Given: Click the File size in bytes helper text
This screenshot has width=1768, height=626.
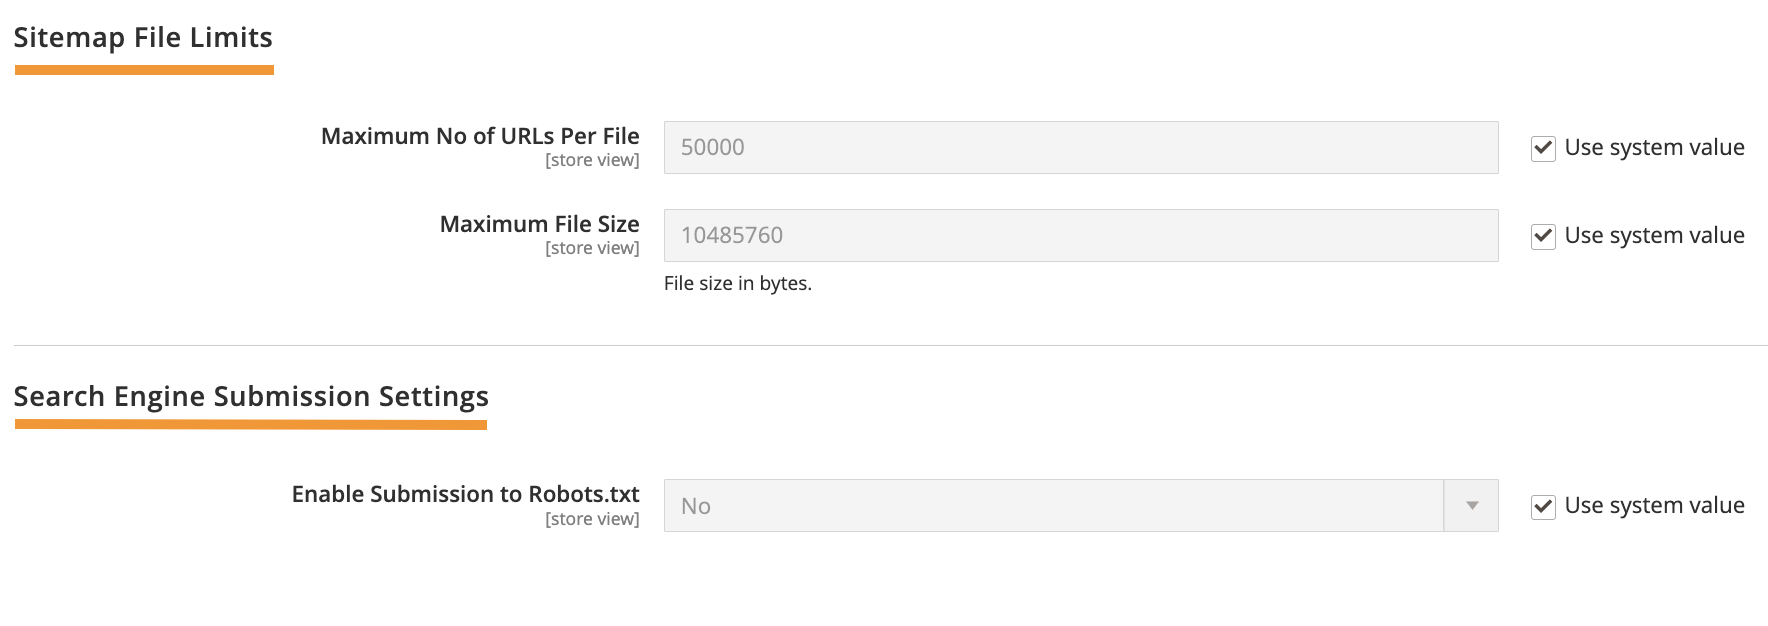Looking at the screenshot, I should tap(738, 284).
